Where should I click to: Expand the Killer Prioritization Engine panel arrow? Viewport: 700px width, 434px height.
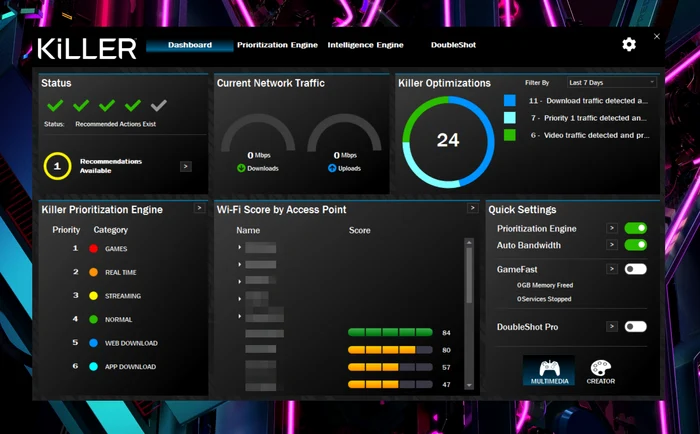click(x=199, y=208)
